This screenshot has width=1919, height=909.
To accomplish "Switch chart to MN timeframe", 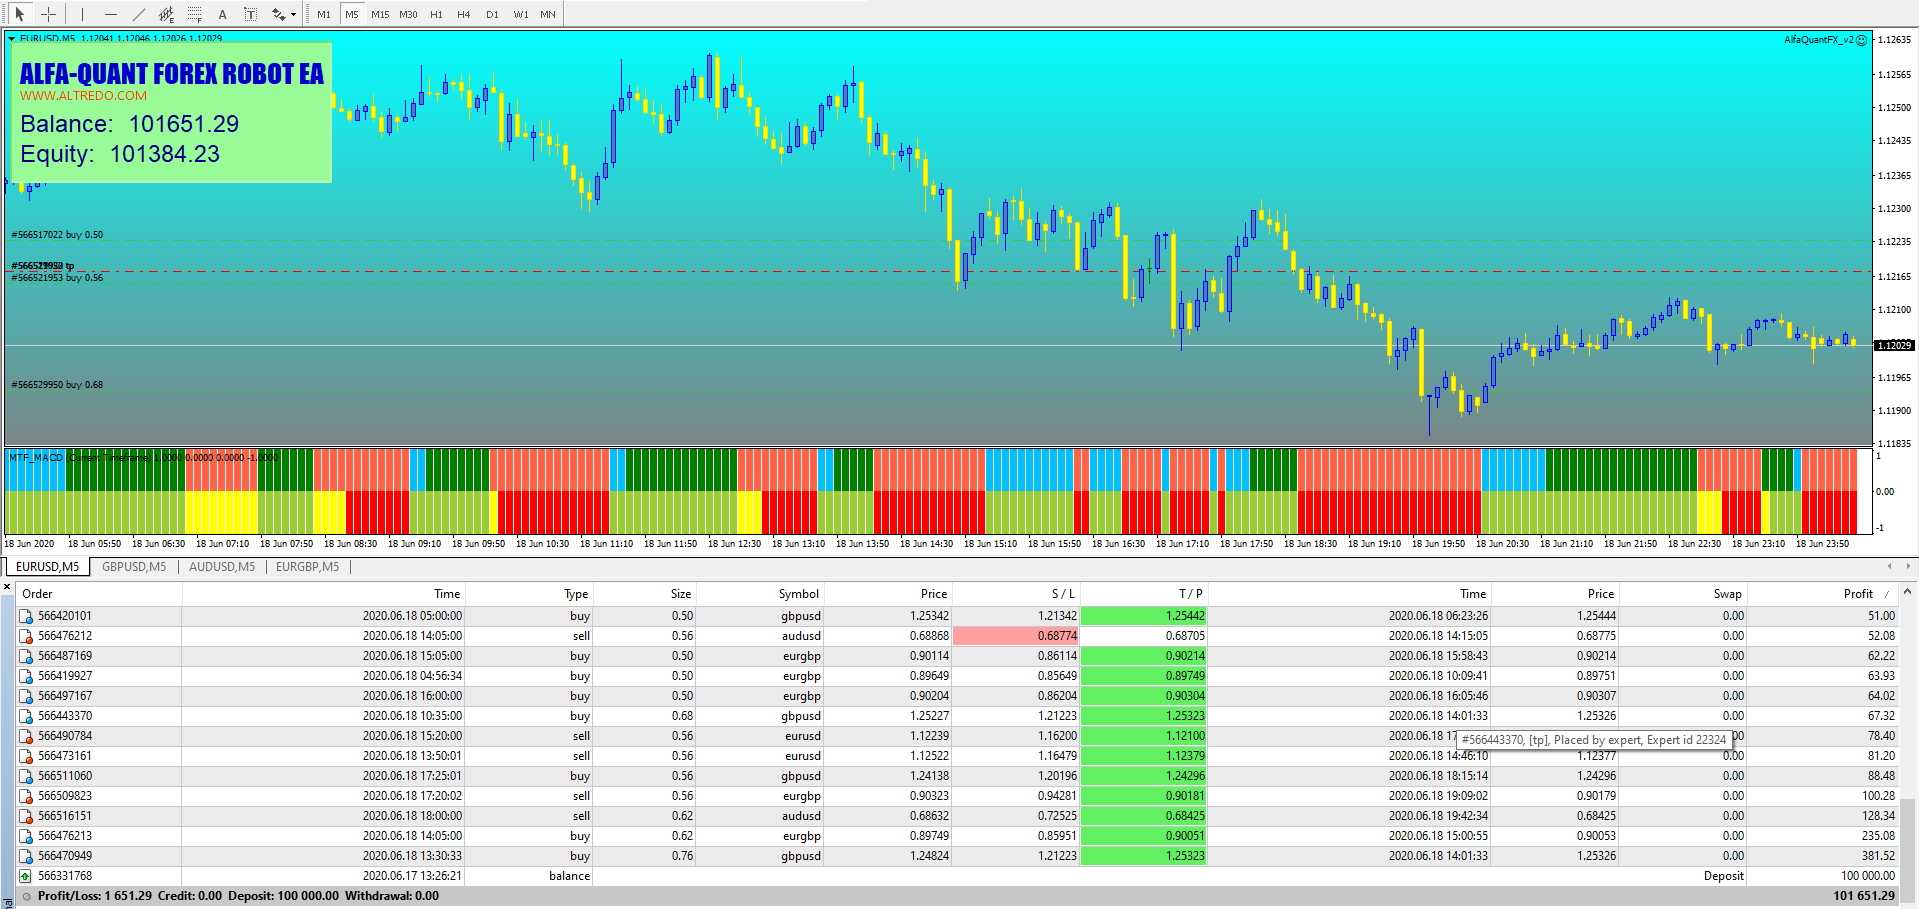I will click(x=548, y=14).
